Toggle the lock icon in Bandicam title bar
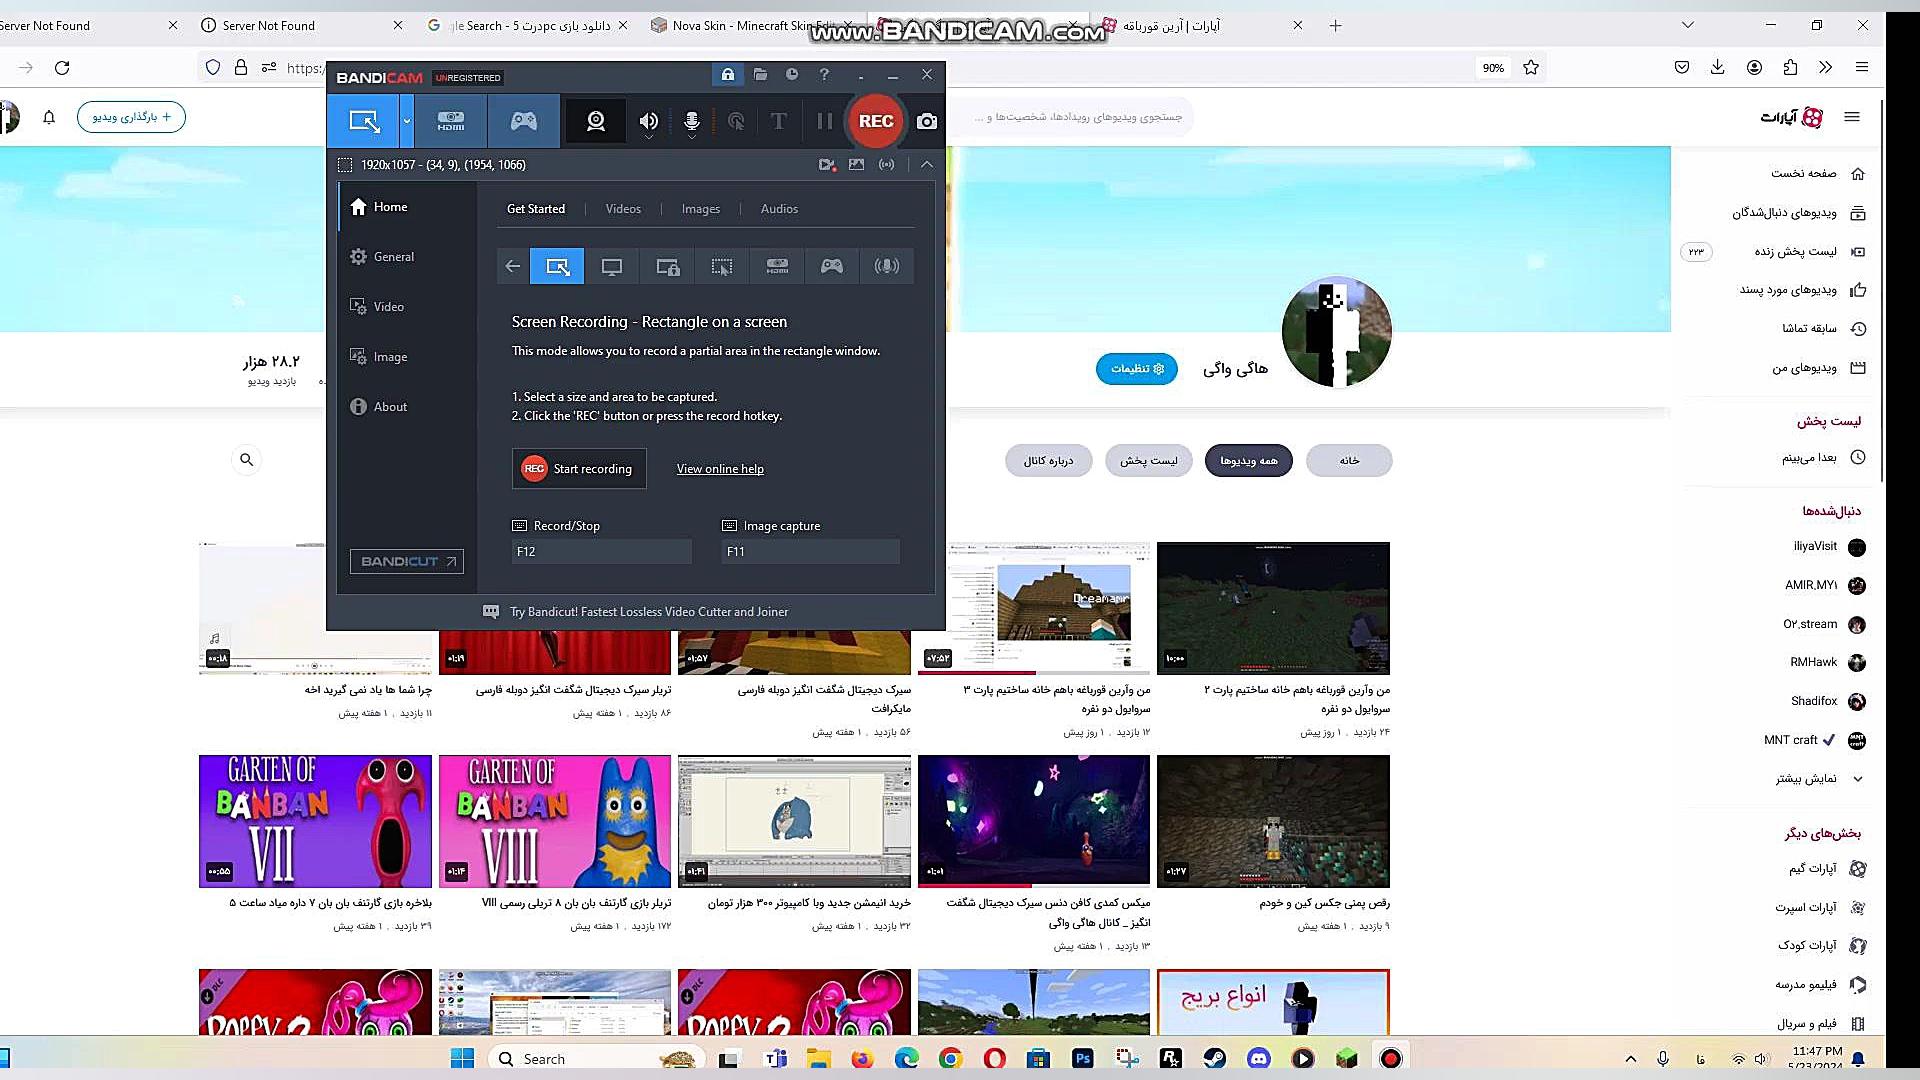 pos(728,74)
